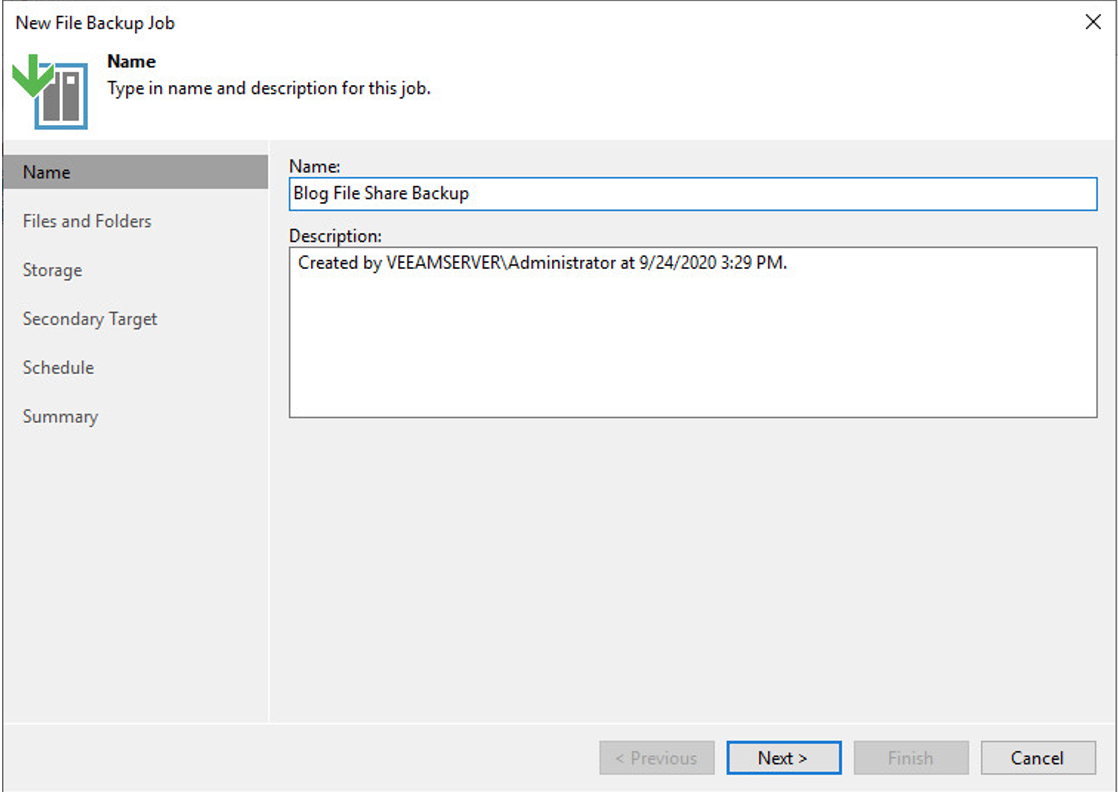This screenshot has height=792, width=1118.
Task: Click the Description text area
Action: tap(692, 330)
